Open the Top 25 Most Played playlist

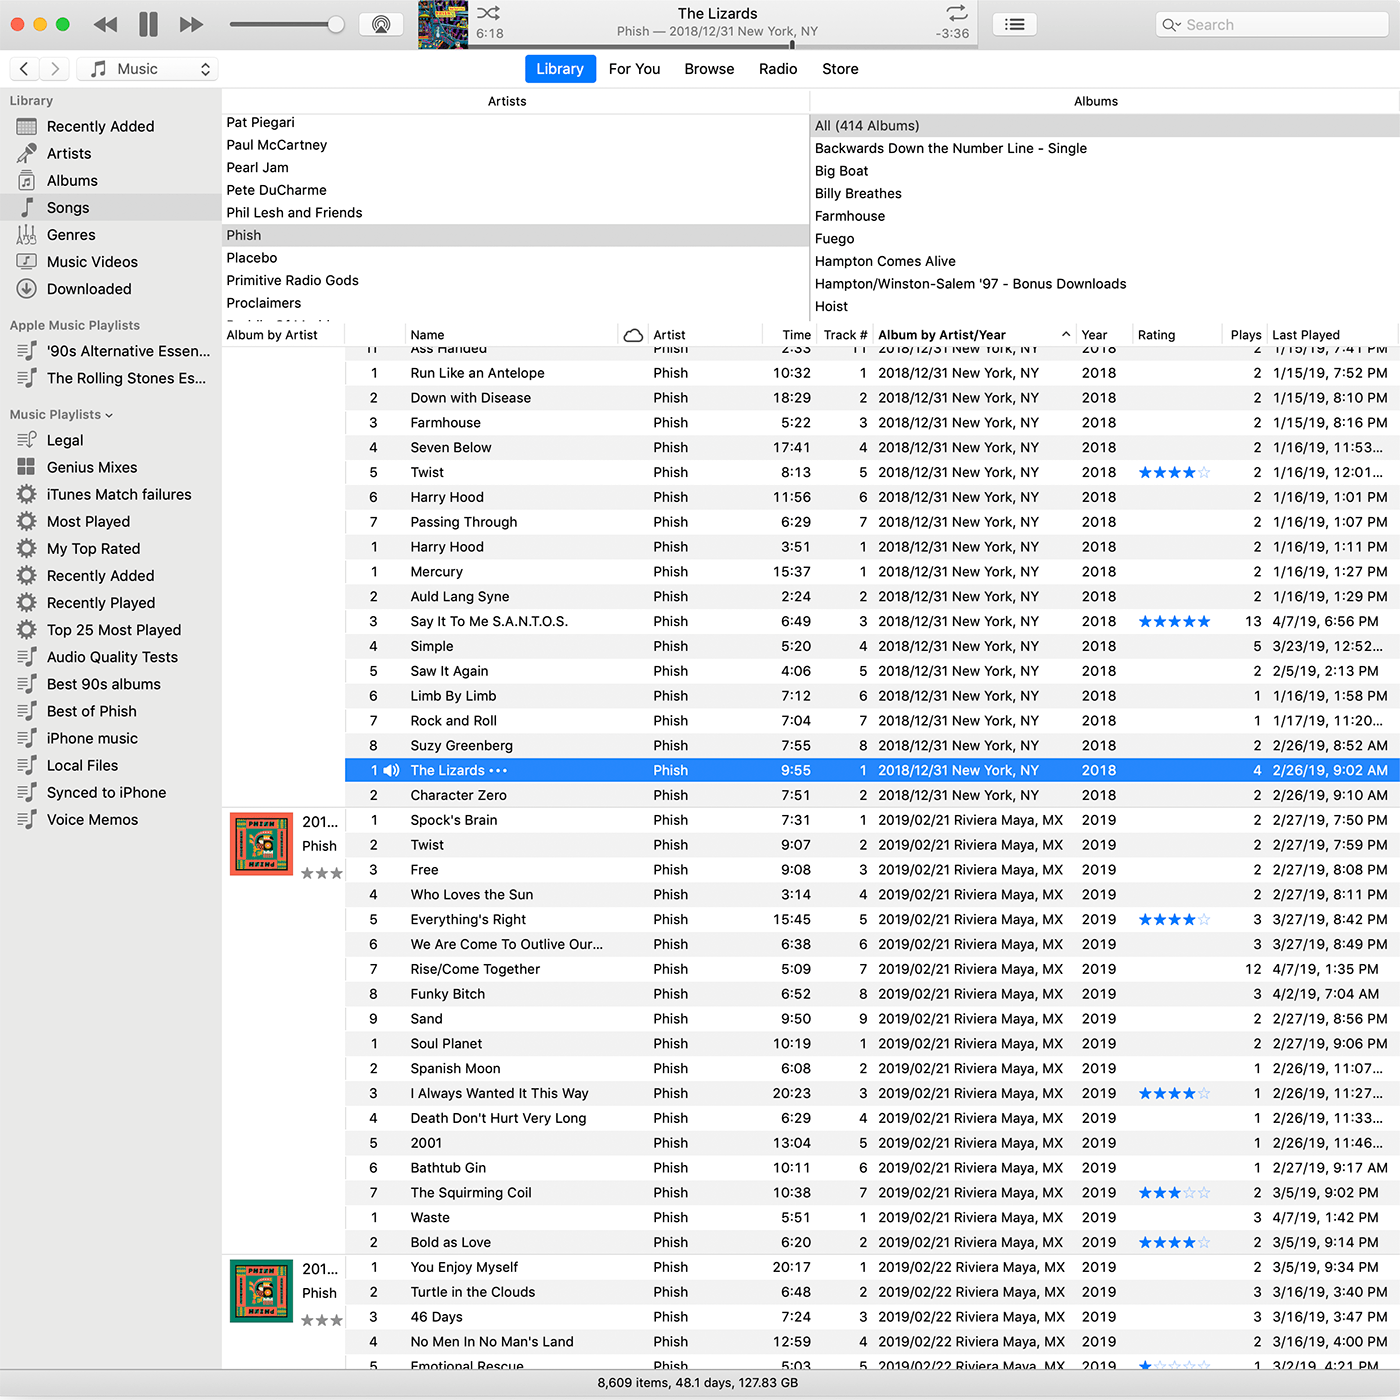tap(110, 630)
